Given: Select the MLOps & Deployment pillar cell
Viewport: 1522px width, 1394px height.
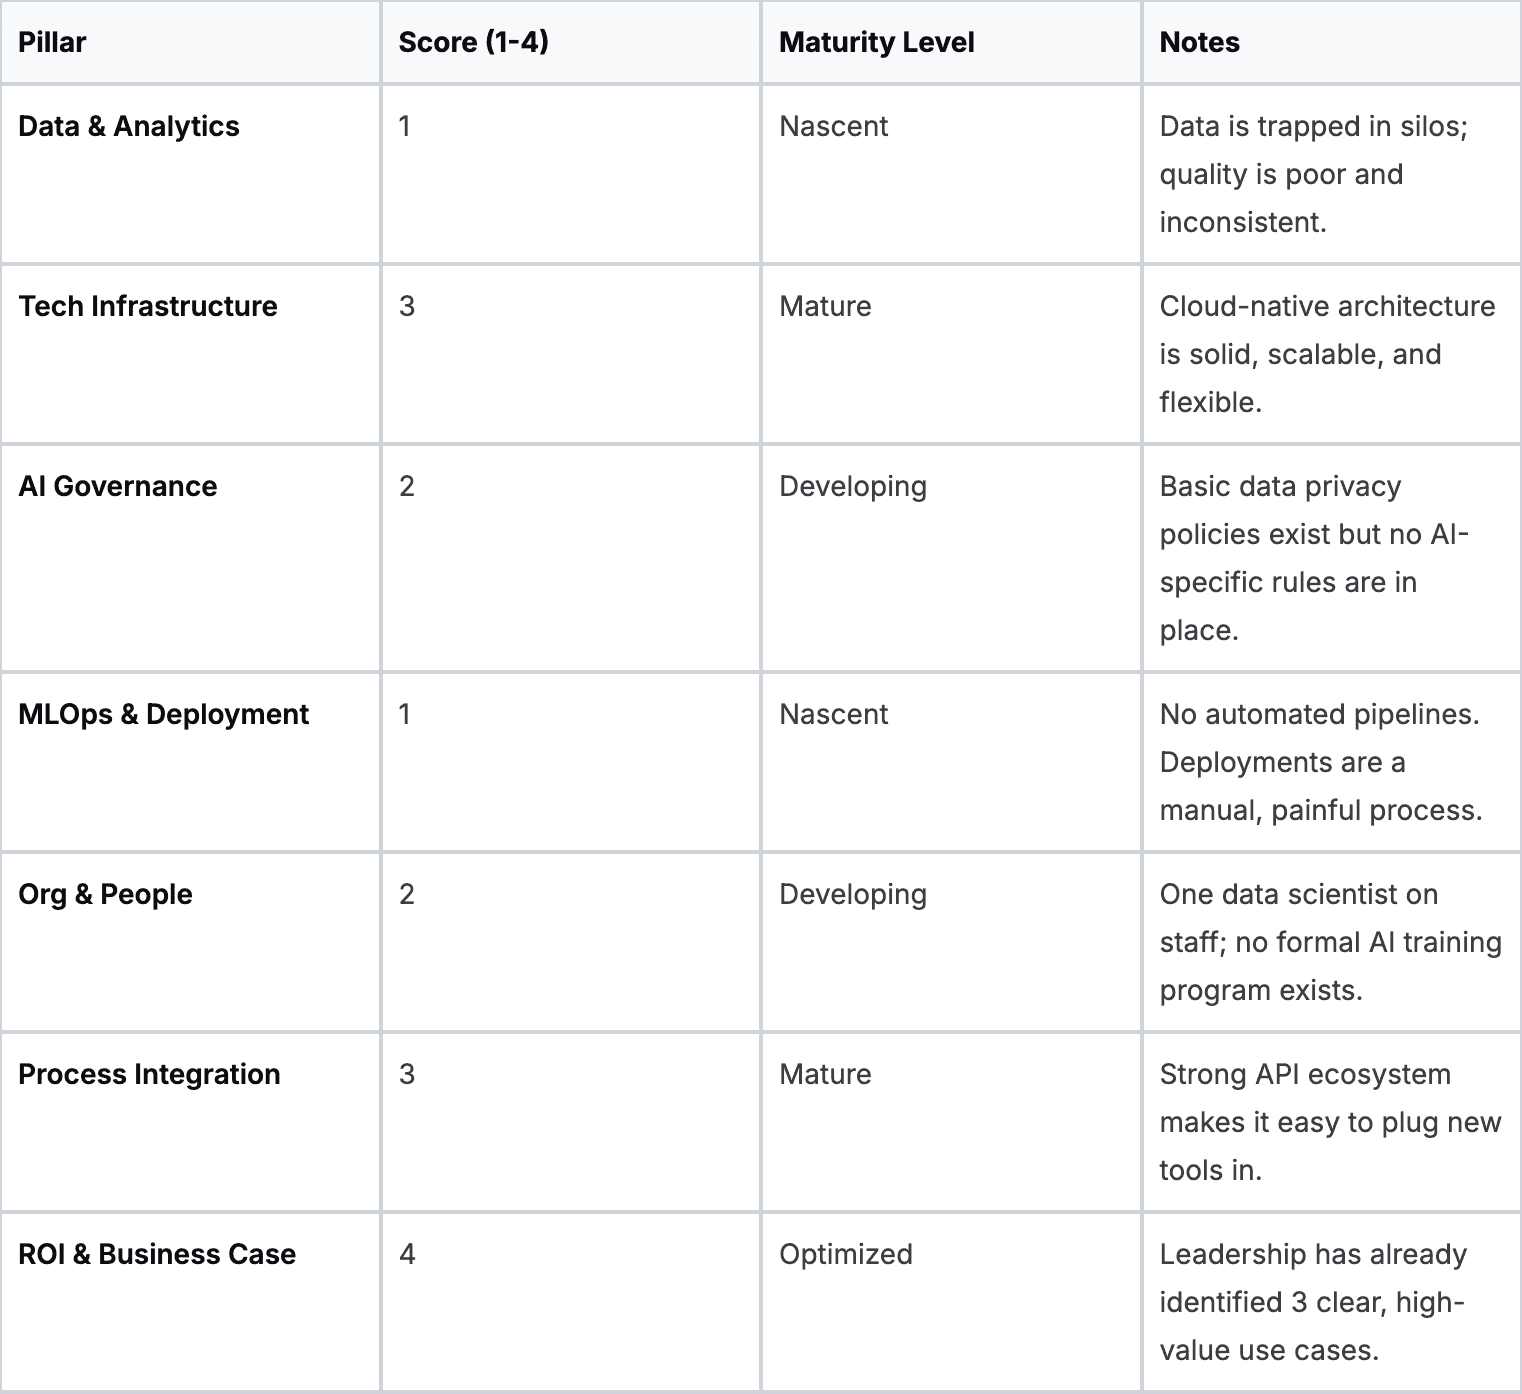Looking at the screenshot, I should coord(164,714).
